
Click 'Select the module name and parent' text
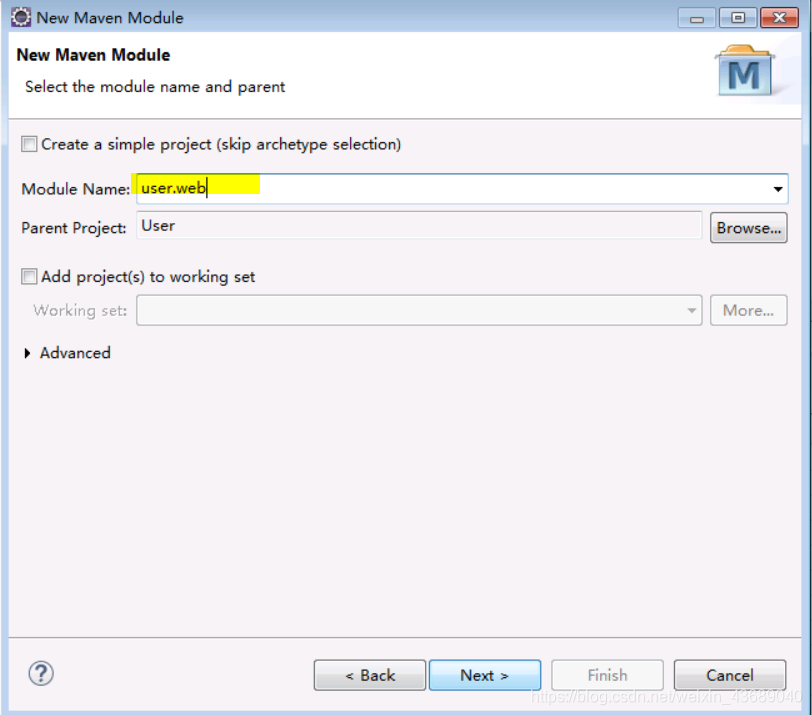[x=155, y=86]
